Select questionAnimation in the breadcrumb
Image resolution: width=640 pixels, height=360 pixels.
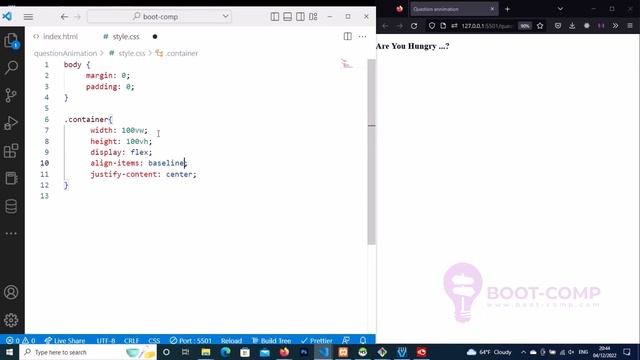65,53
